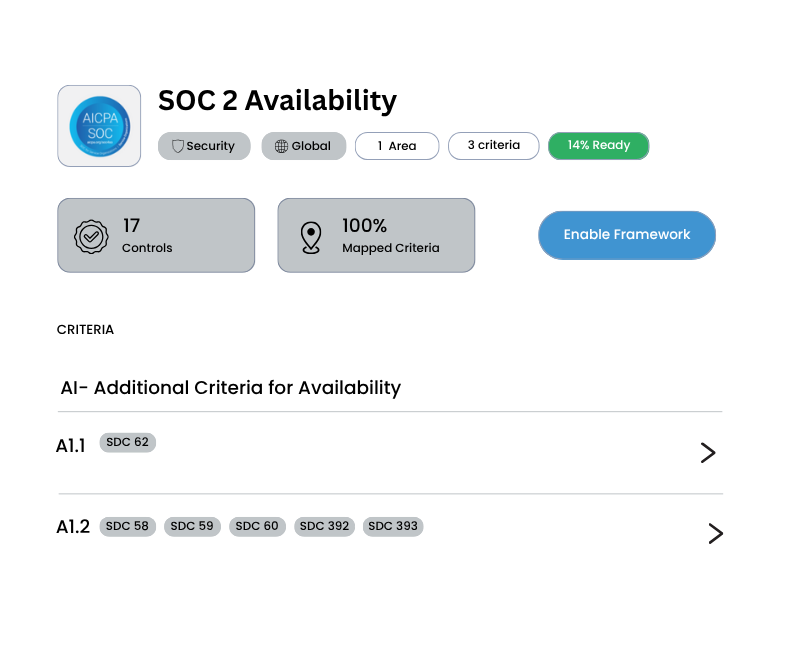Viewport: 800px width, 650px height.
Task: Click the 17 Controls summary card
Action: (x=156, y=235)
